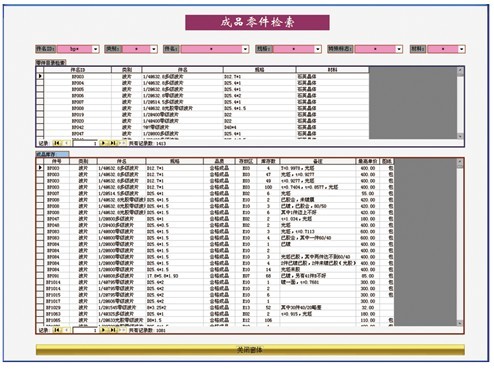Click record number box in lower grid navigator

85,330
